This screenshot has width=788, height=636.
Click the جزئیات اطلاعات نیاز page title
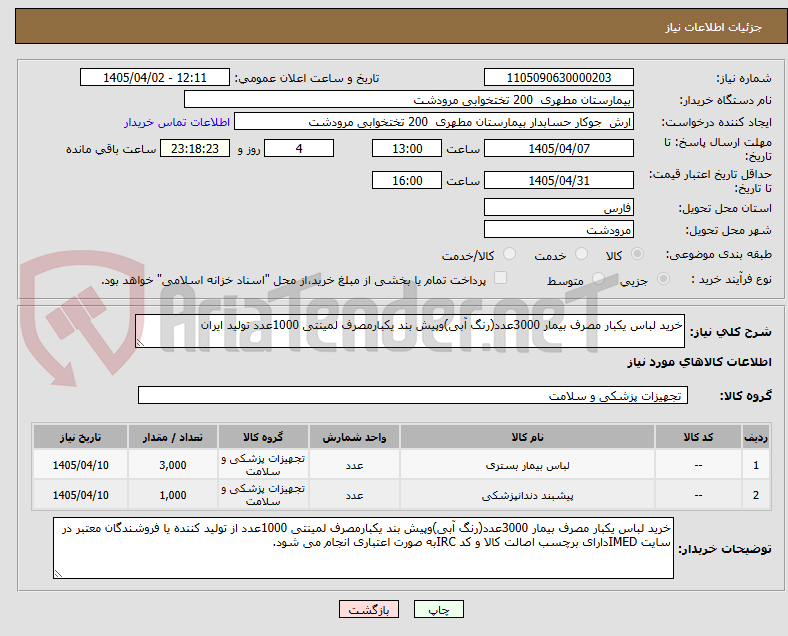click(x=714, y=27)
